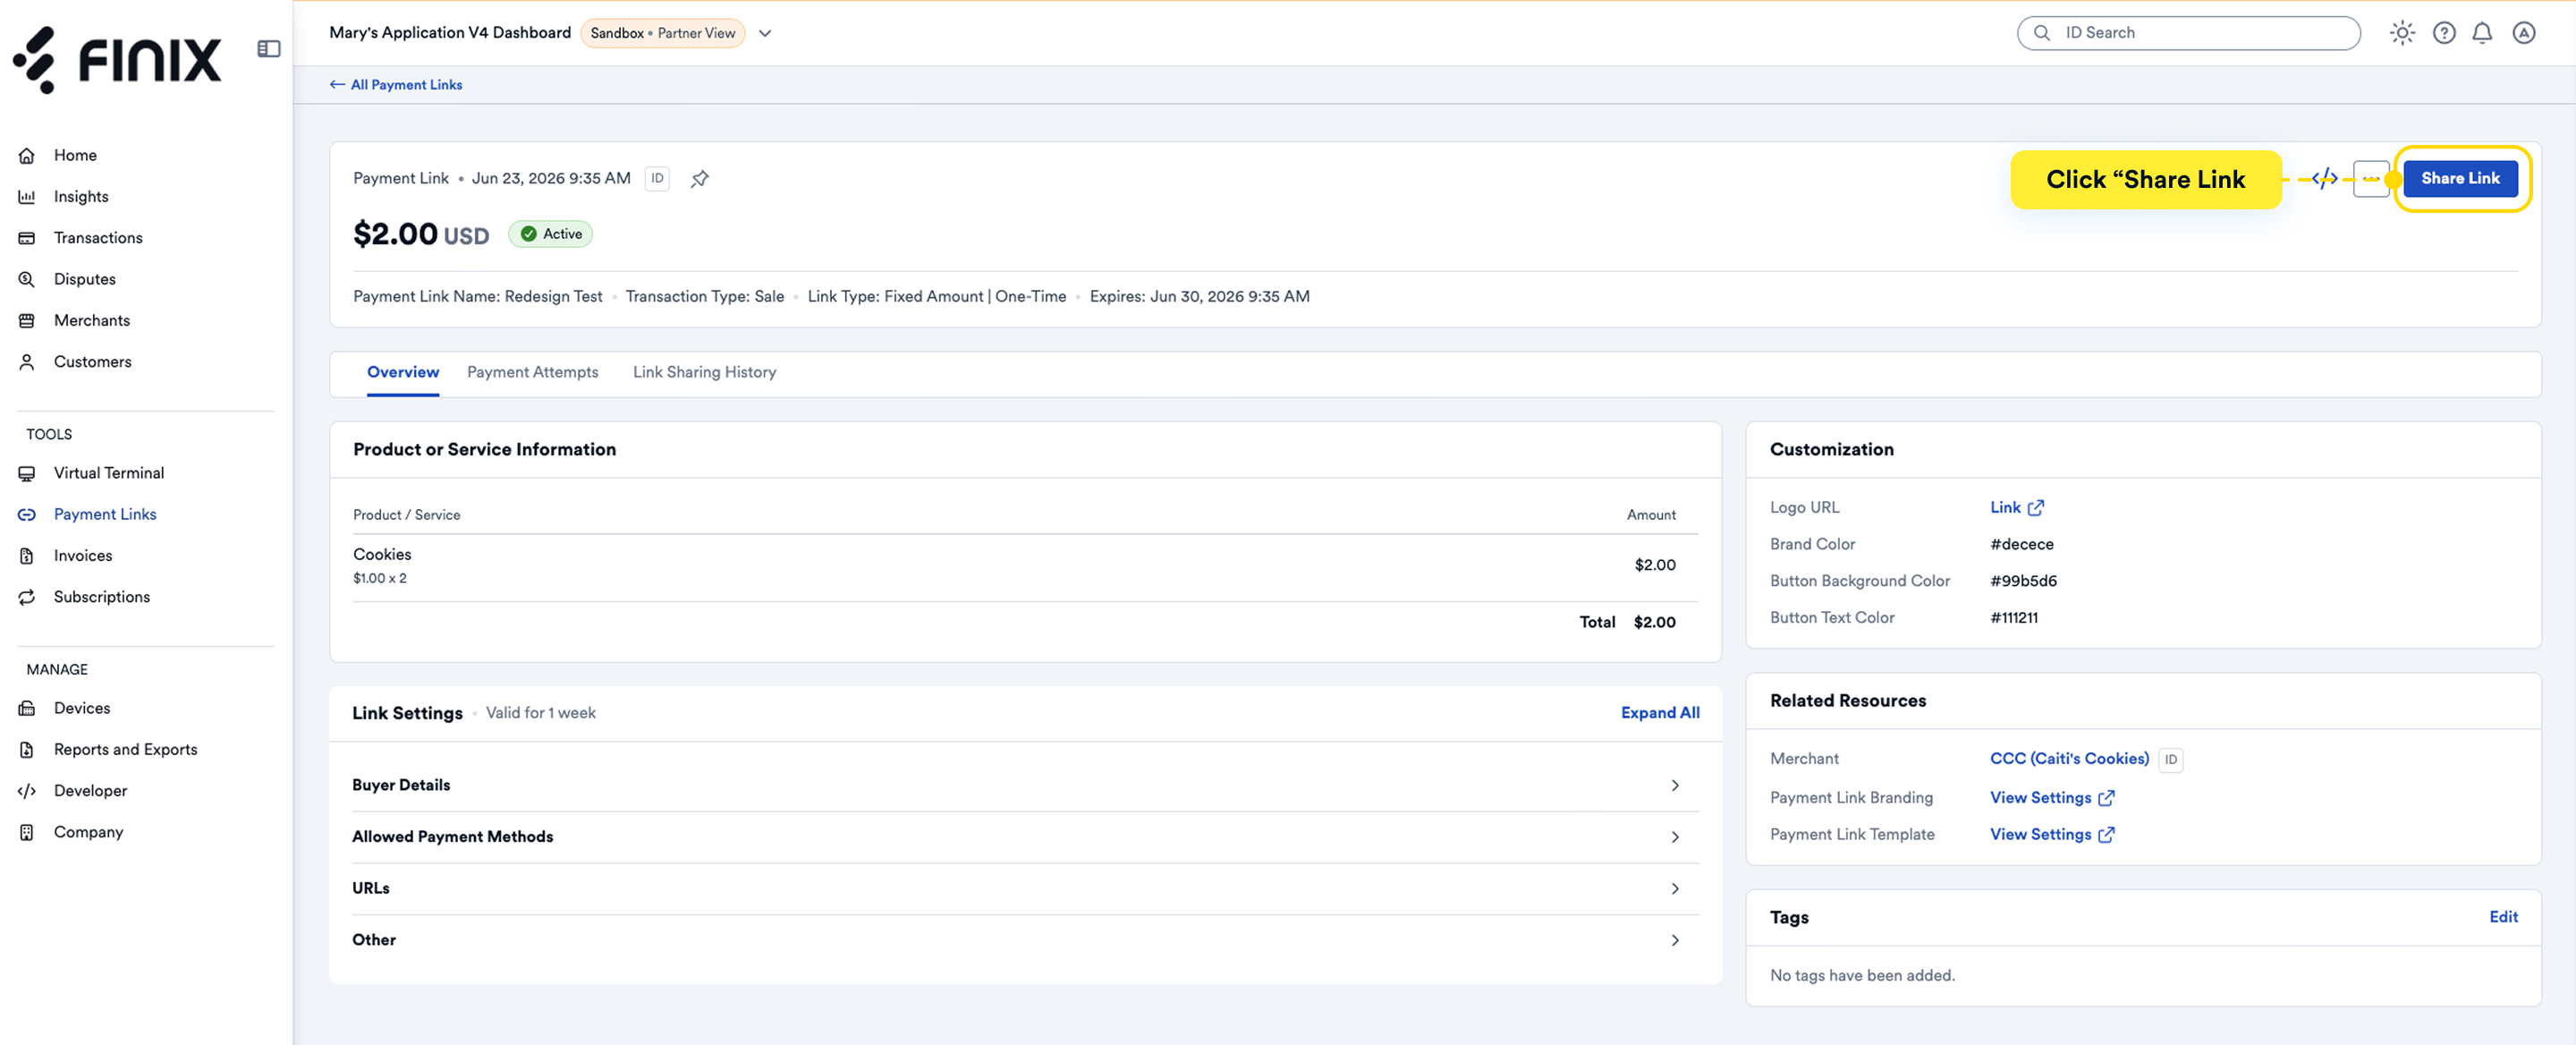Focus the ID Search field
Viewport: 2576px width, 1045px height.
[x=2188, y=33]
